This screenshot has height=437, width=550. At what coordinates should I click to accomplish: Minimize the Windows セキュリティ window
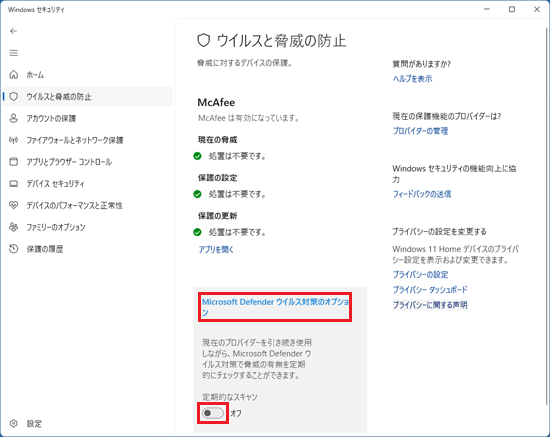click(487, 9)
